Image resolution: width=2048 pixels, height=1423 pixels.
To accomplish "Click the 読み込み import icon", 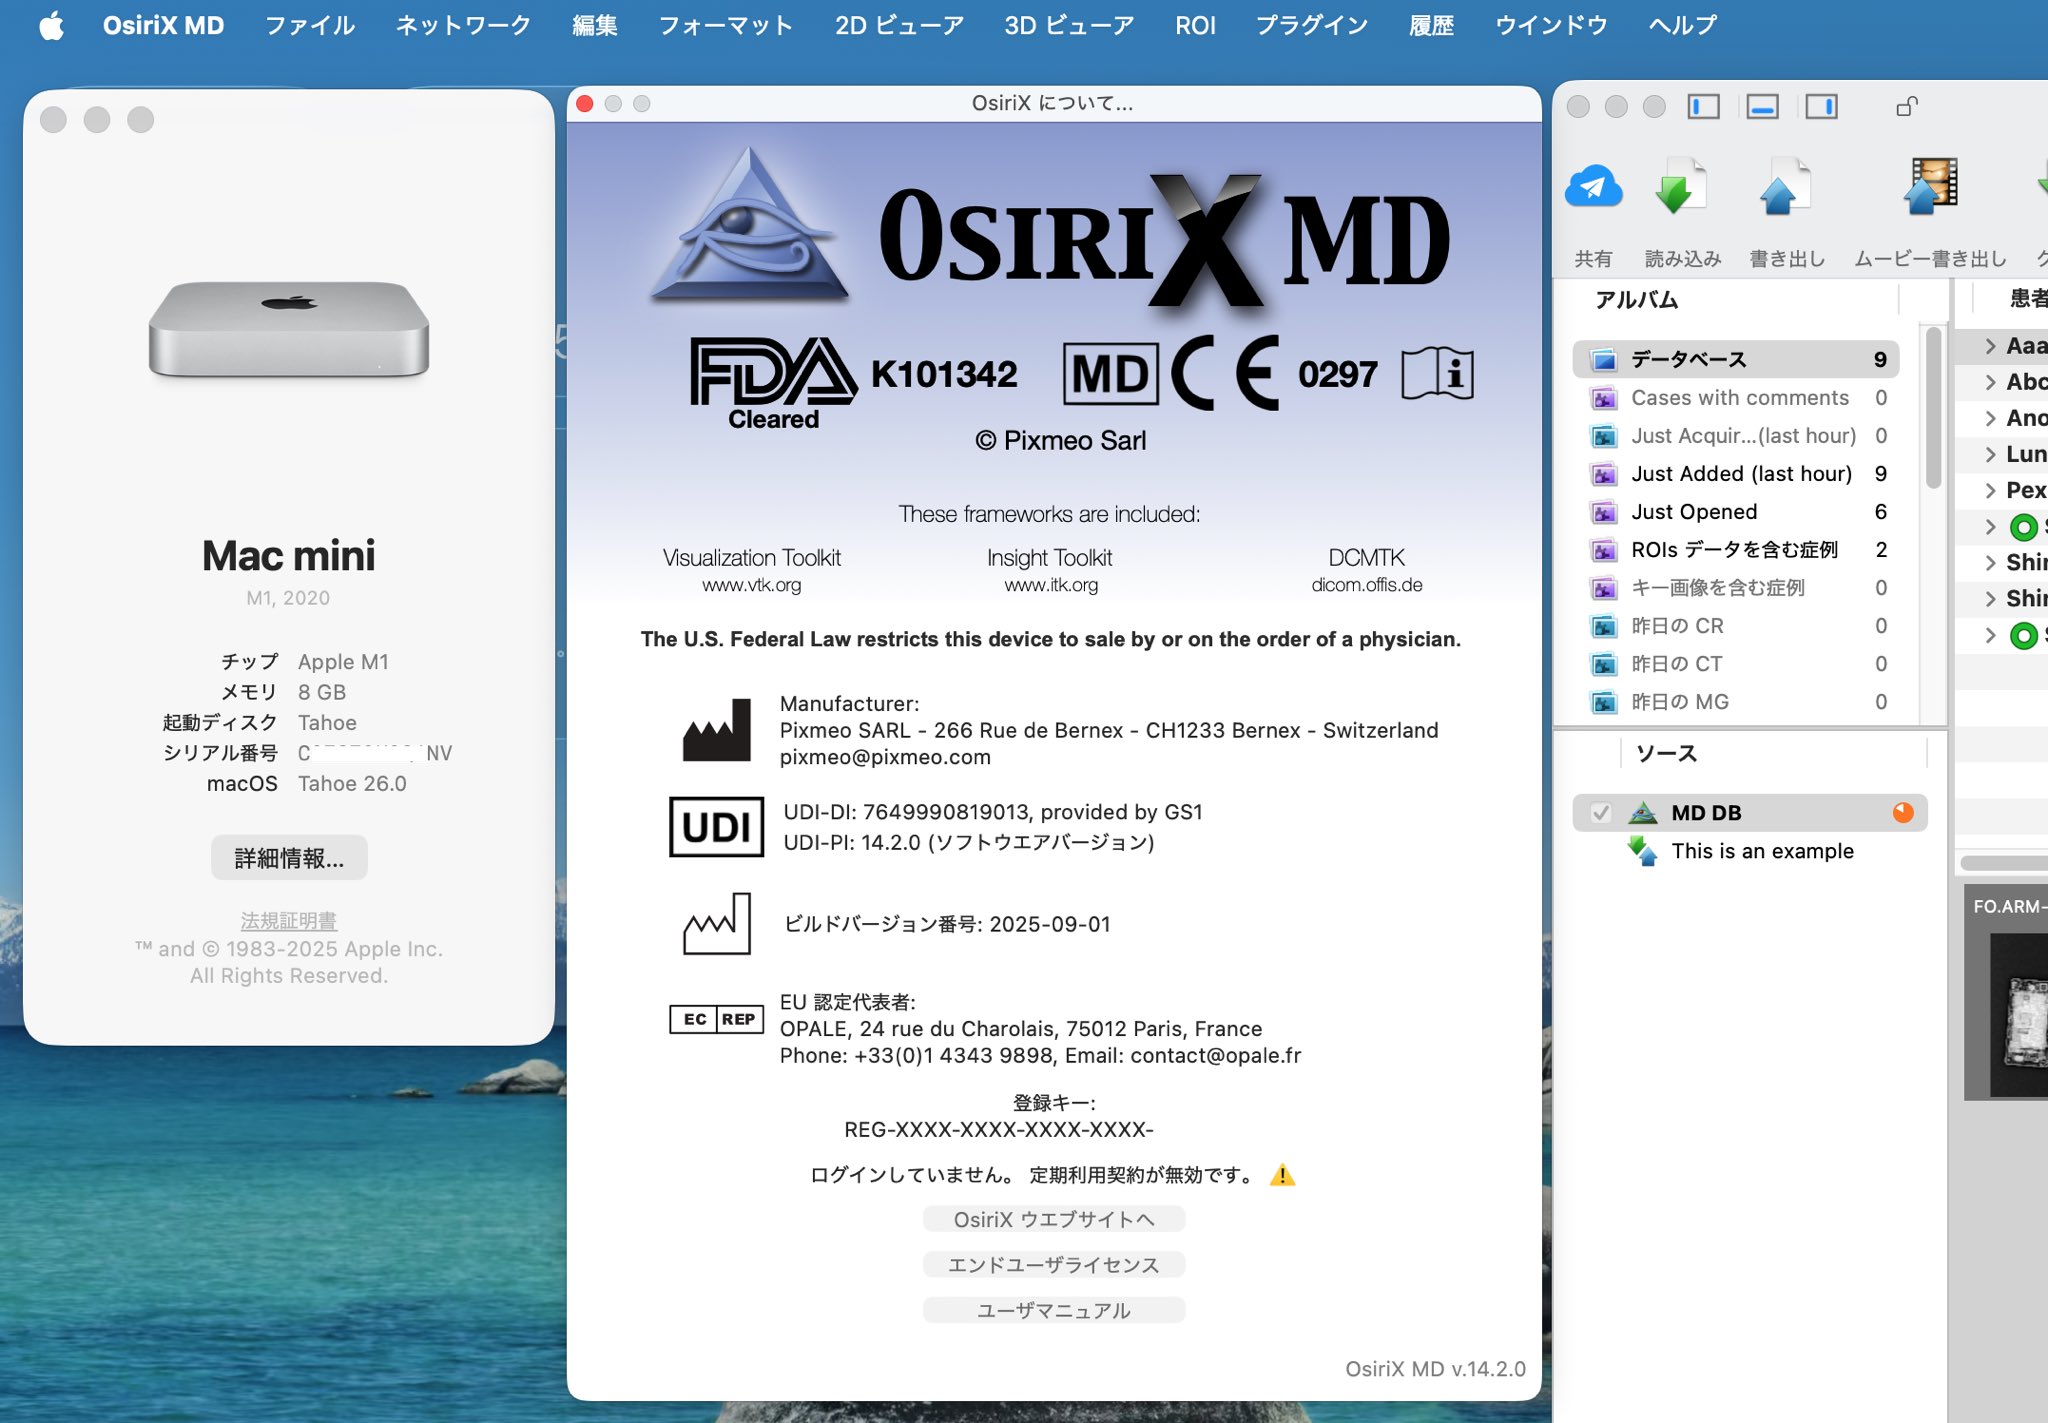I will pos(1680,187).
